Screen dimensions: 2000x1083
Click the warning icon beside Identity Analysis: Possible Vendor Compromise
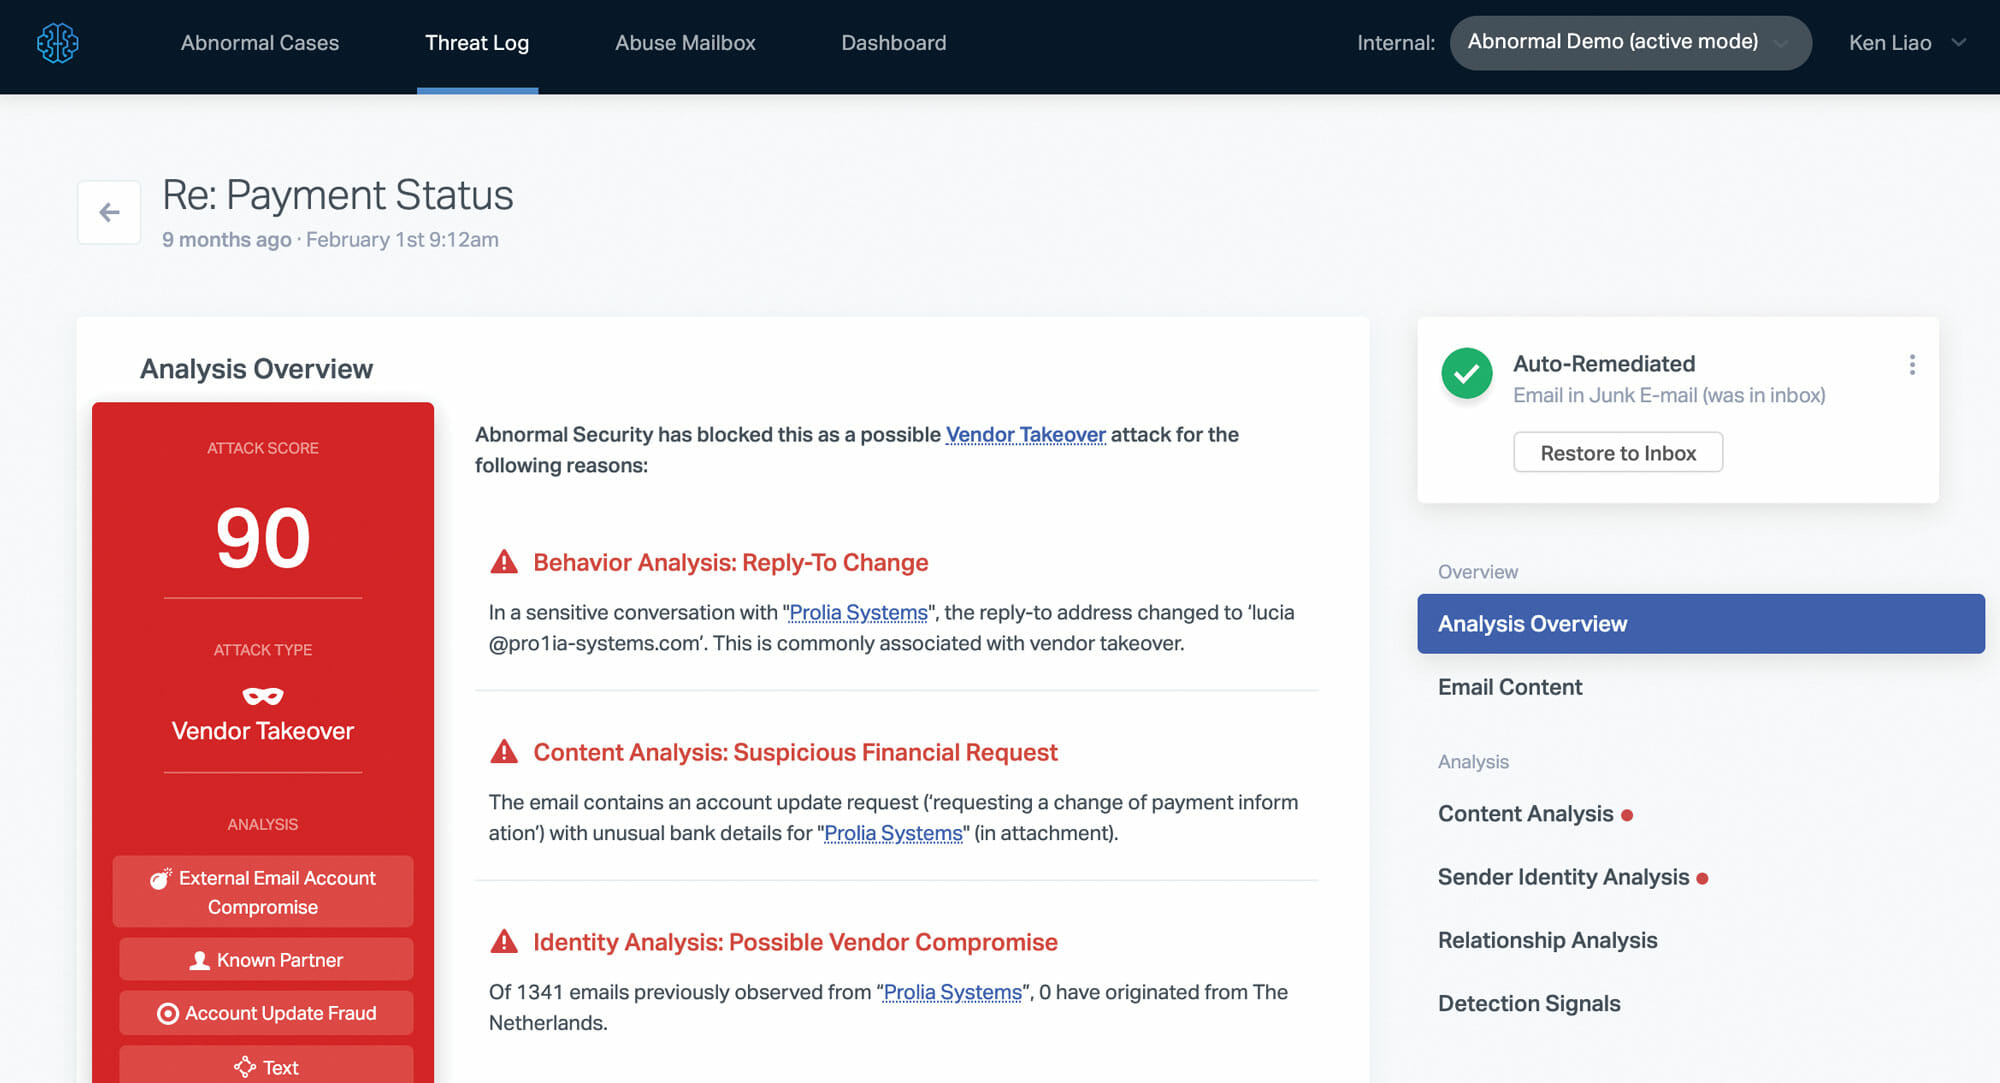pos(505,941)
